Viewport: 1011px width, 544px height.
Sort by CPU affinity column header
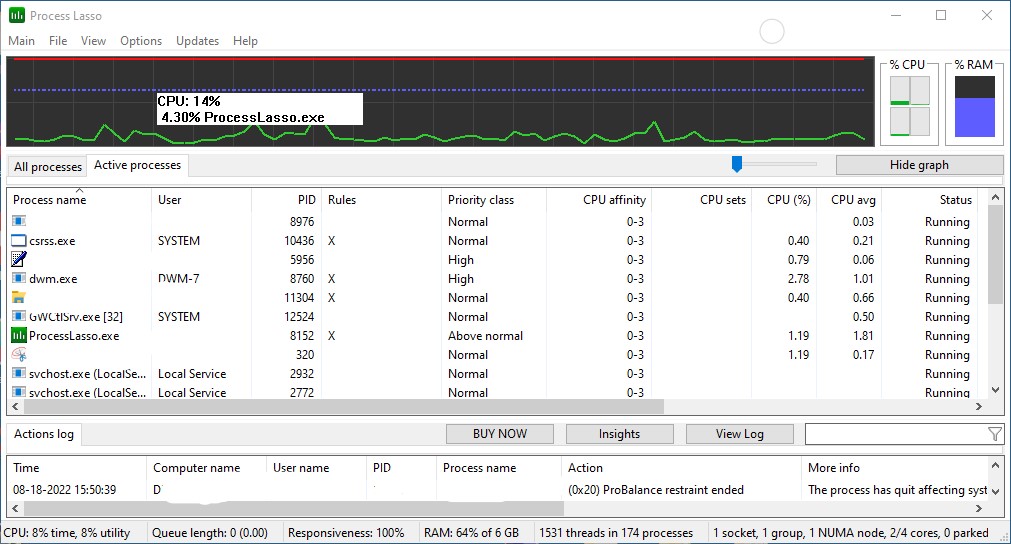click(598, 200)
